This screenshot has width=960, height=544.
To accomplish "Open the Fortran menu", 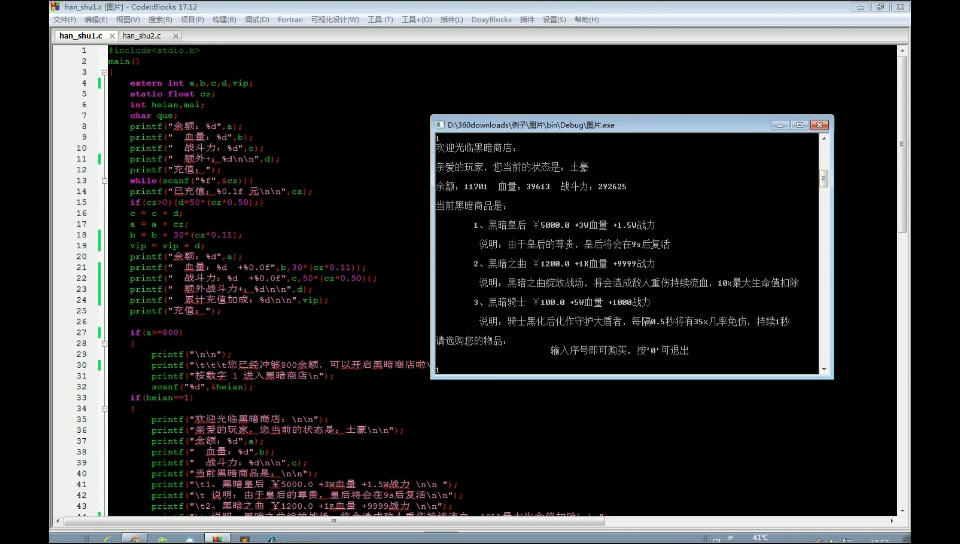I will coord(290,20).
